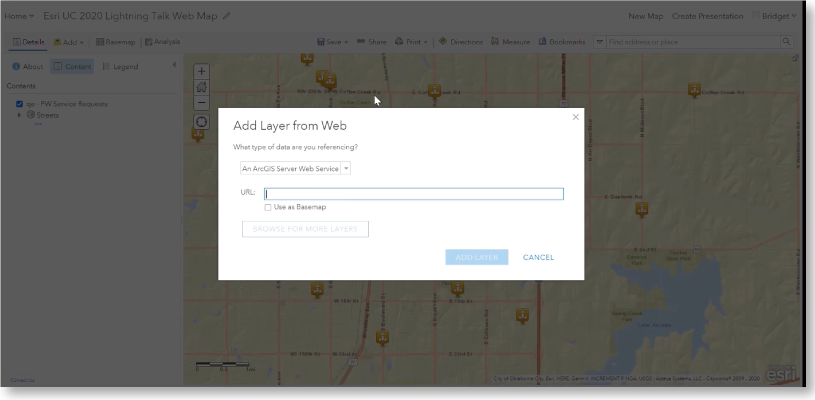Switch to the Legend tab
815x400 pixels.
point(120,66)
